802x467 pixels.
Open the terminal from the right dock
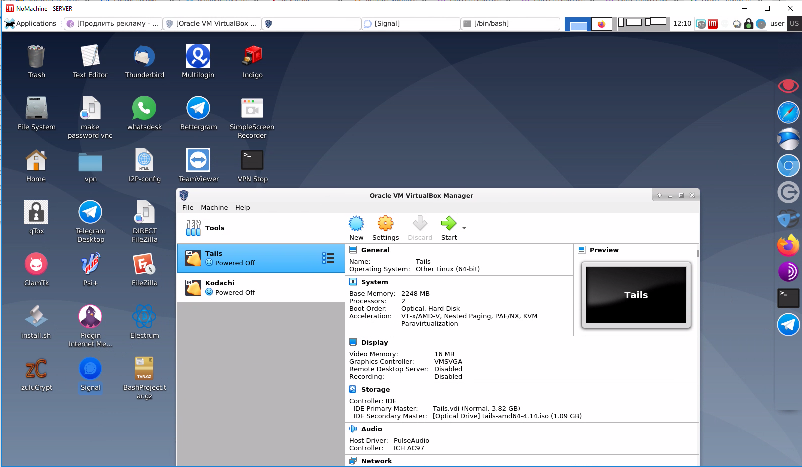pos(788,298)
